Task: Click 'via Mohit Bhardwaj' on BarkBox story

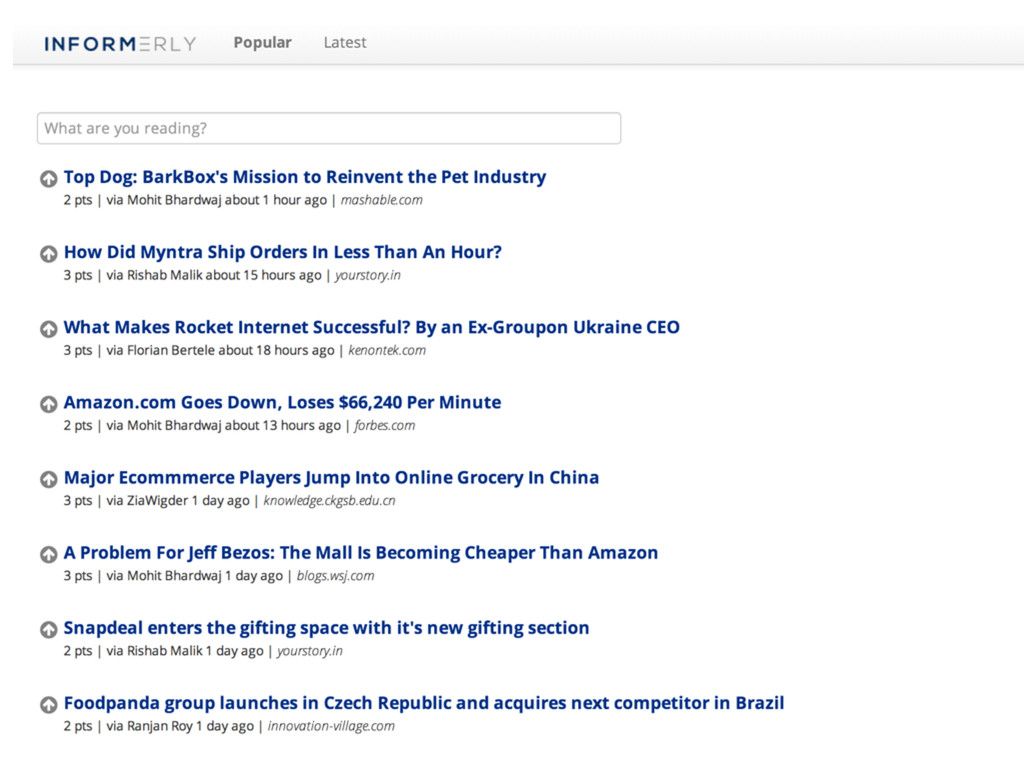Action: pos(164,200)
